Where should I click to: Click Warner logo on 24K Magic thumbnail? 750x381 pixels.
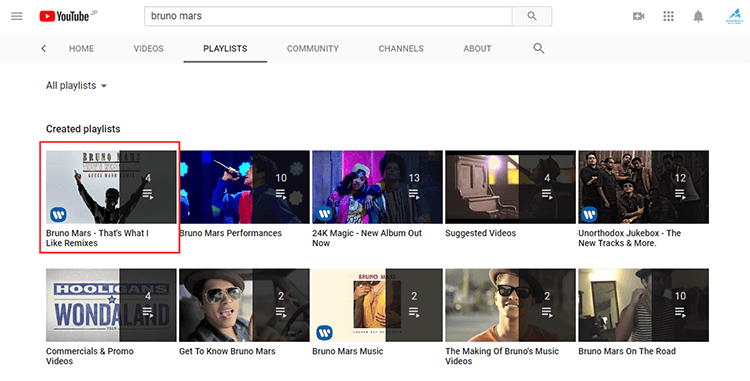click(324, 214)
